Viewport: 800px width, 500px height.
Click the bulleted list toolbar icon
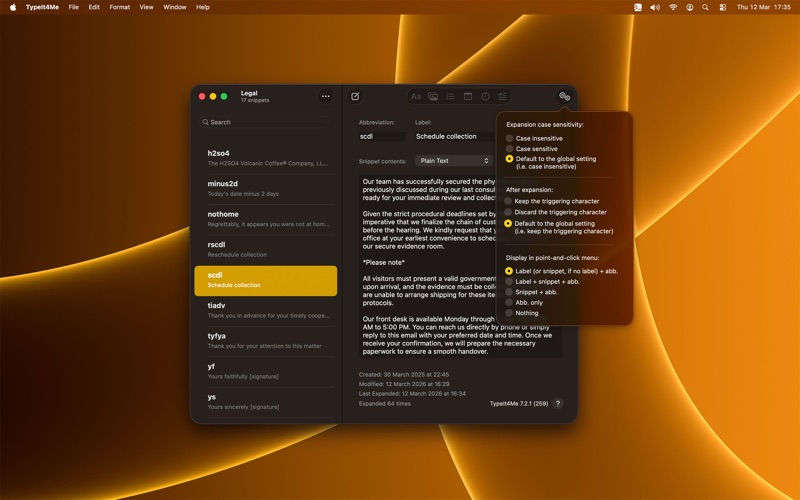(x=450, y=96)
